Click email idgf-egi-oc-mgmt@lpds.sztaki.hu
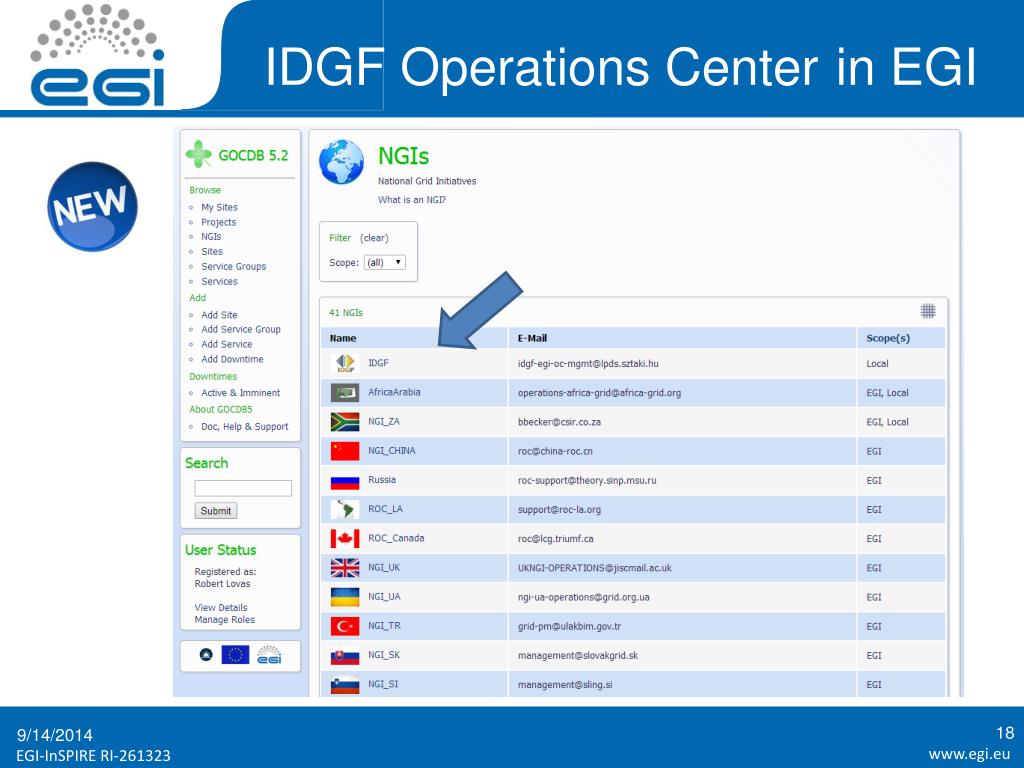The image size is (1024, 768). (x=588, y=364)
